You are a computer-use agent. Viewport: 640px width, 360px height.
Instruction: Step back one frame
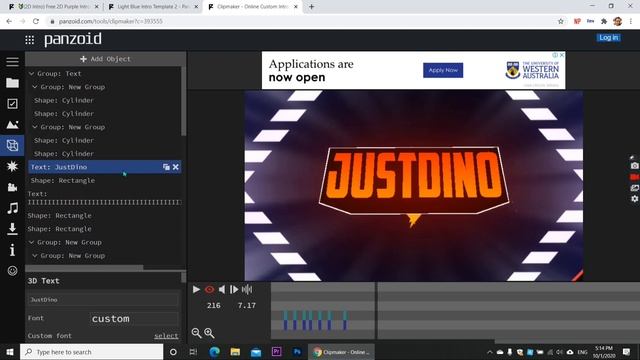(222, 289)
